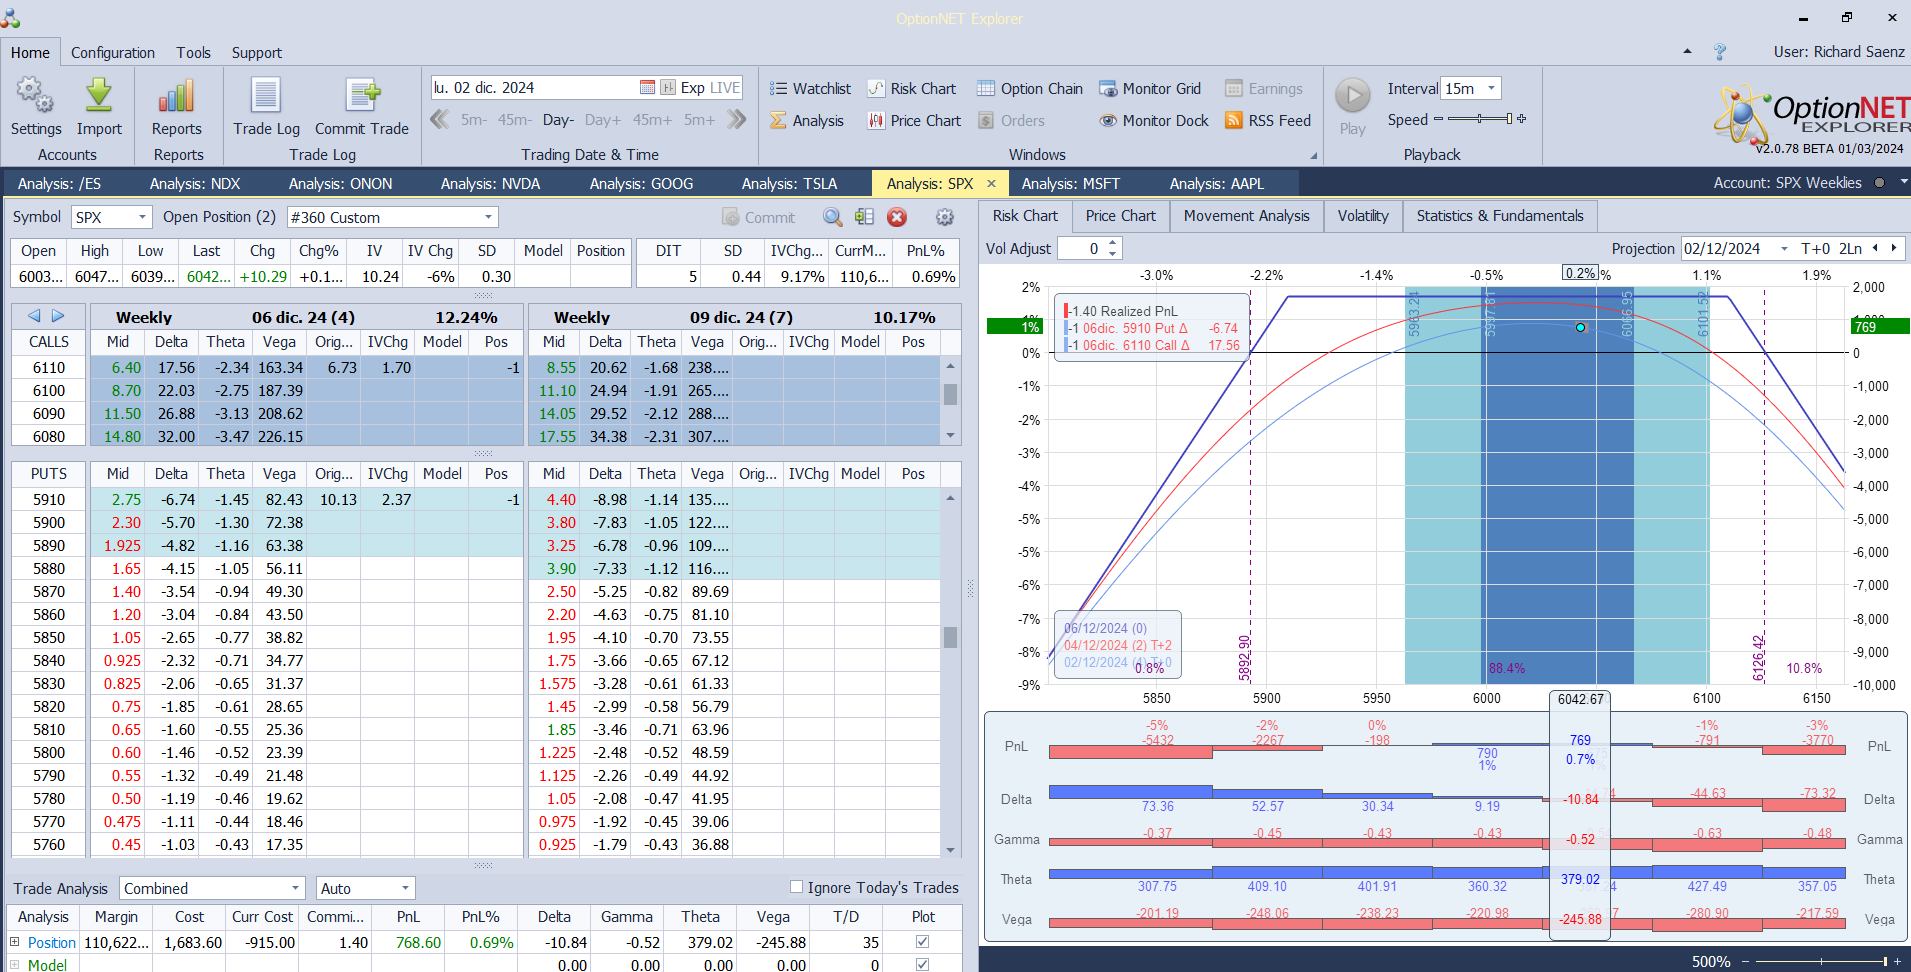The height and width of the screenshot is (972, 1911).
Task: Click the Commit button
Action: click(x=758, y=217)
